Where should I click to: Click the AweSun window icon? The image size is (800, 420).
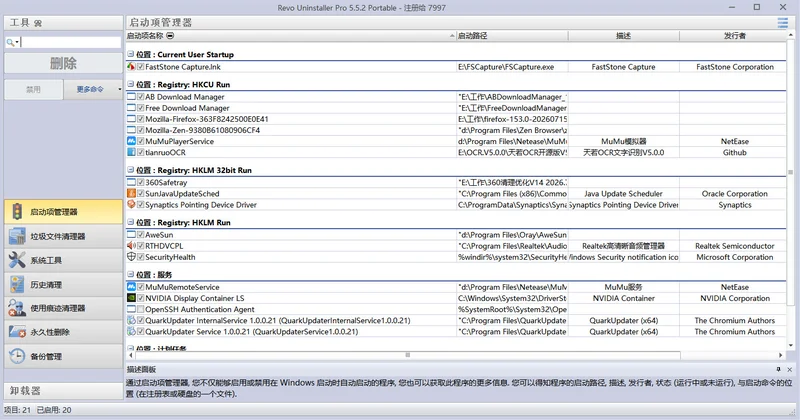tap(131, 234)
